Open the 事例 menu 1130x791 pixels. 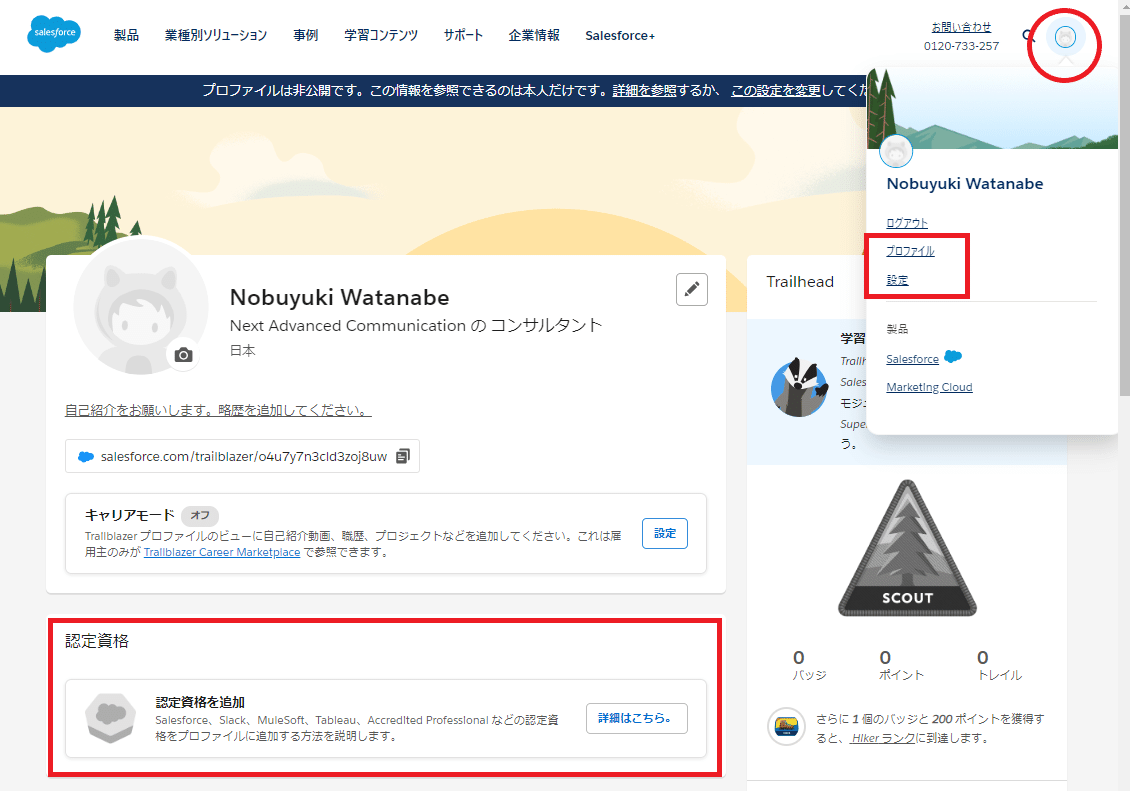coord(306,35)
